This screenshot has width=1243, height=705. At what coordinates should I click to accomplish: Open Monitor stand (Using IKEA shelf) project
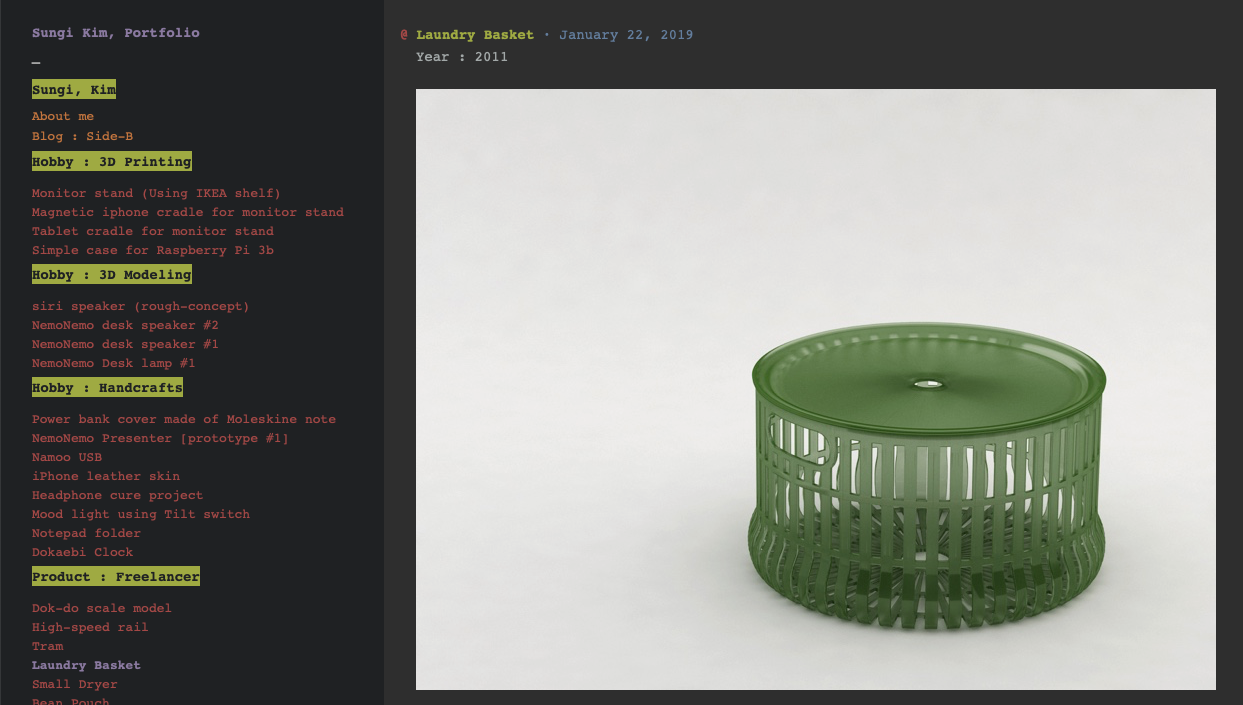click(156, 193)
